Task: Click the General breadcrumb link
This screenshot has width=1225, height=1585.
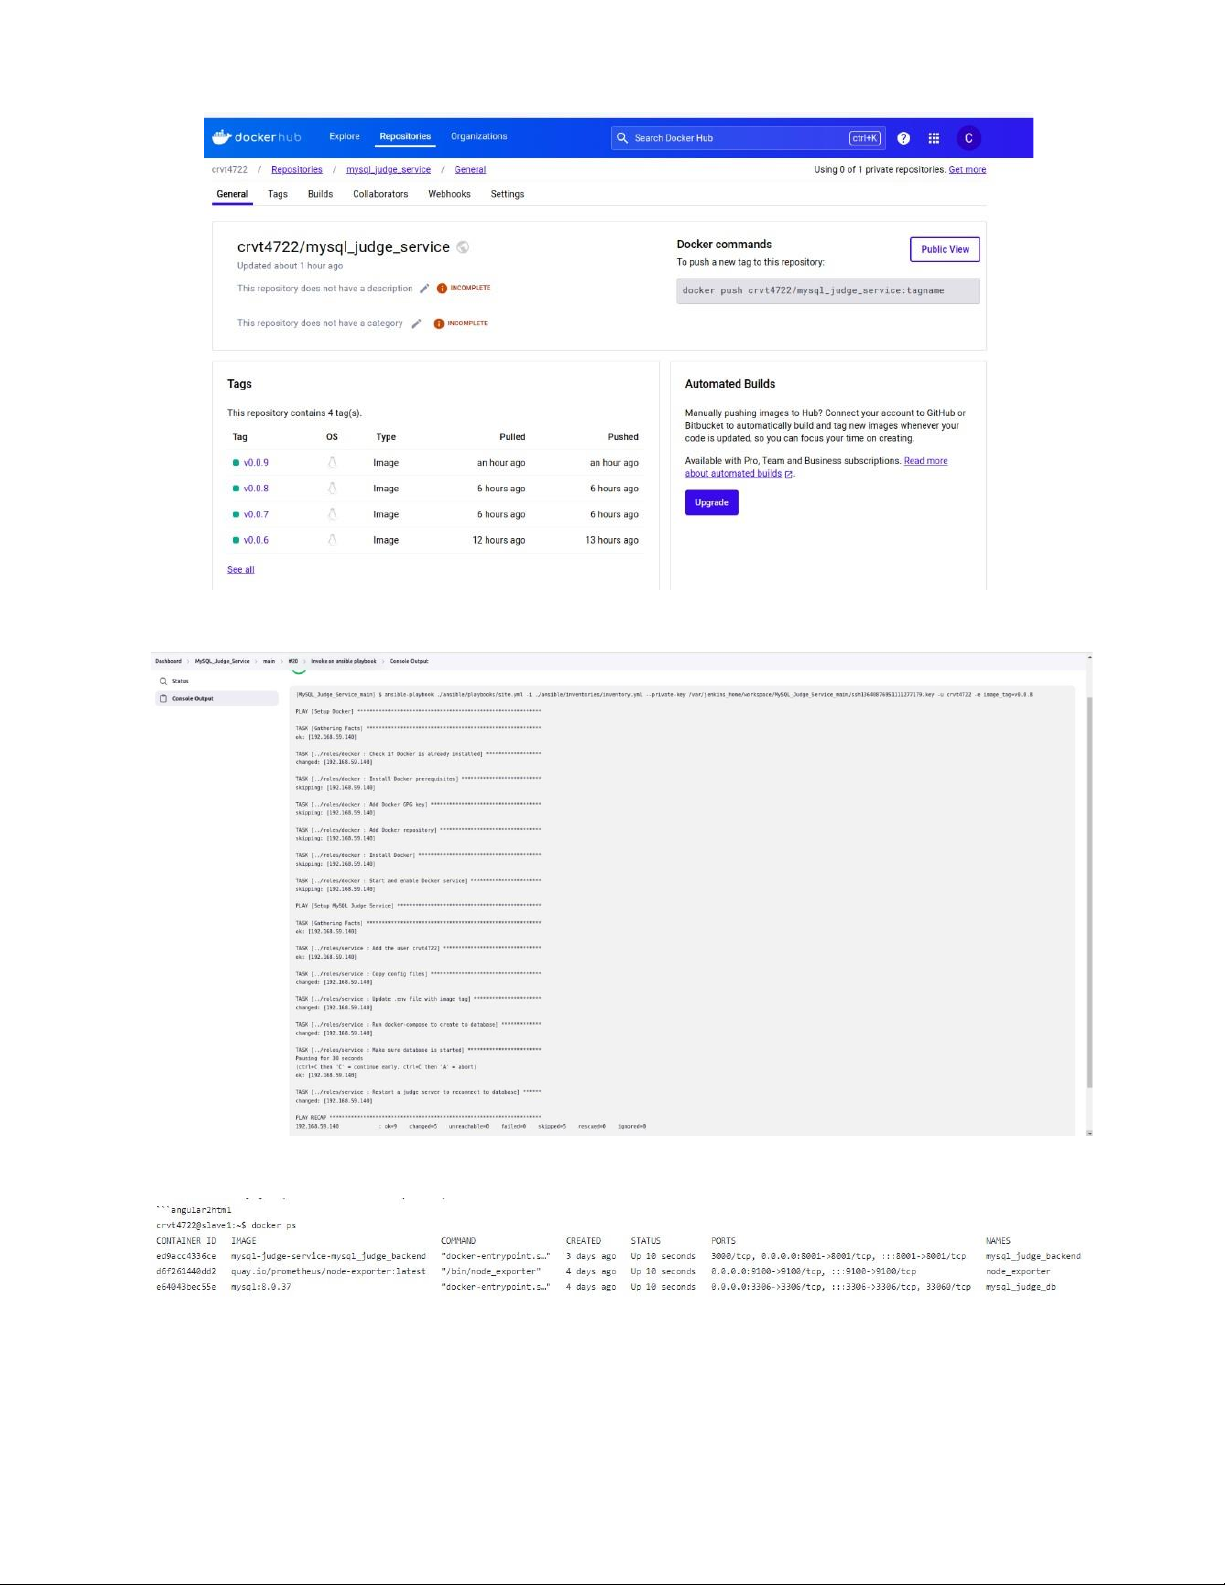Action: coord(470,170)
